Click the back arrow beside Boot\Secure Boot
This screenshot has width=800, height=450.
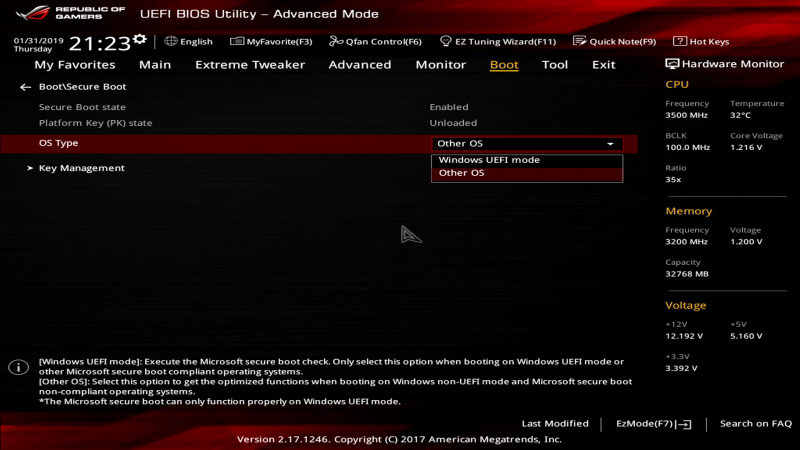[25, 87]
